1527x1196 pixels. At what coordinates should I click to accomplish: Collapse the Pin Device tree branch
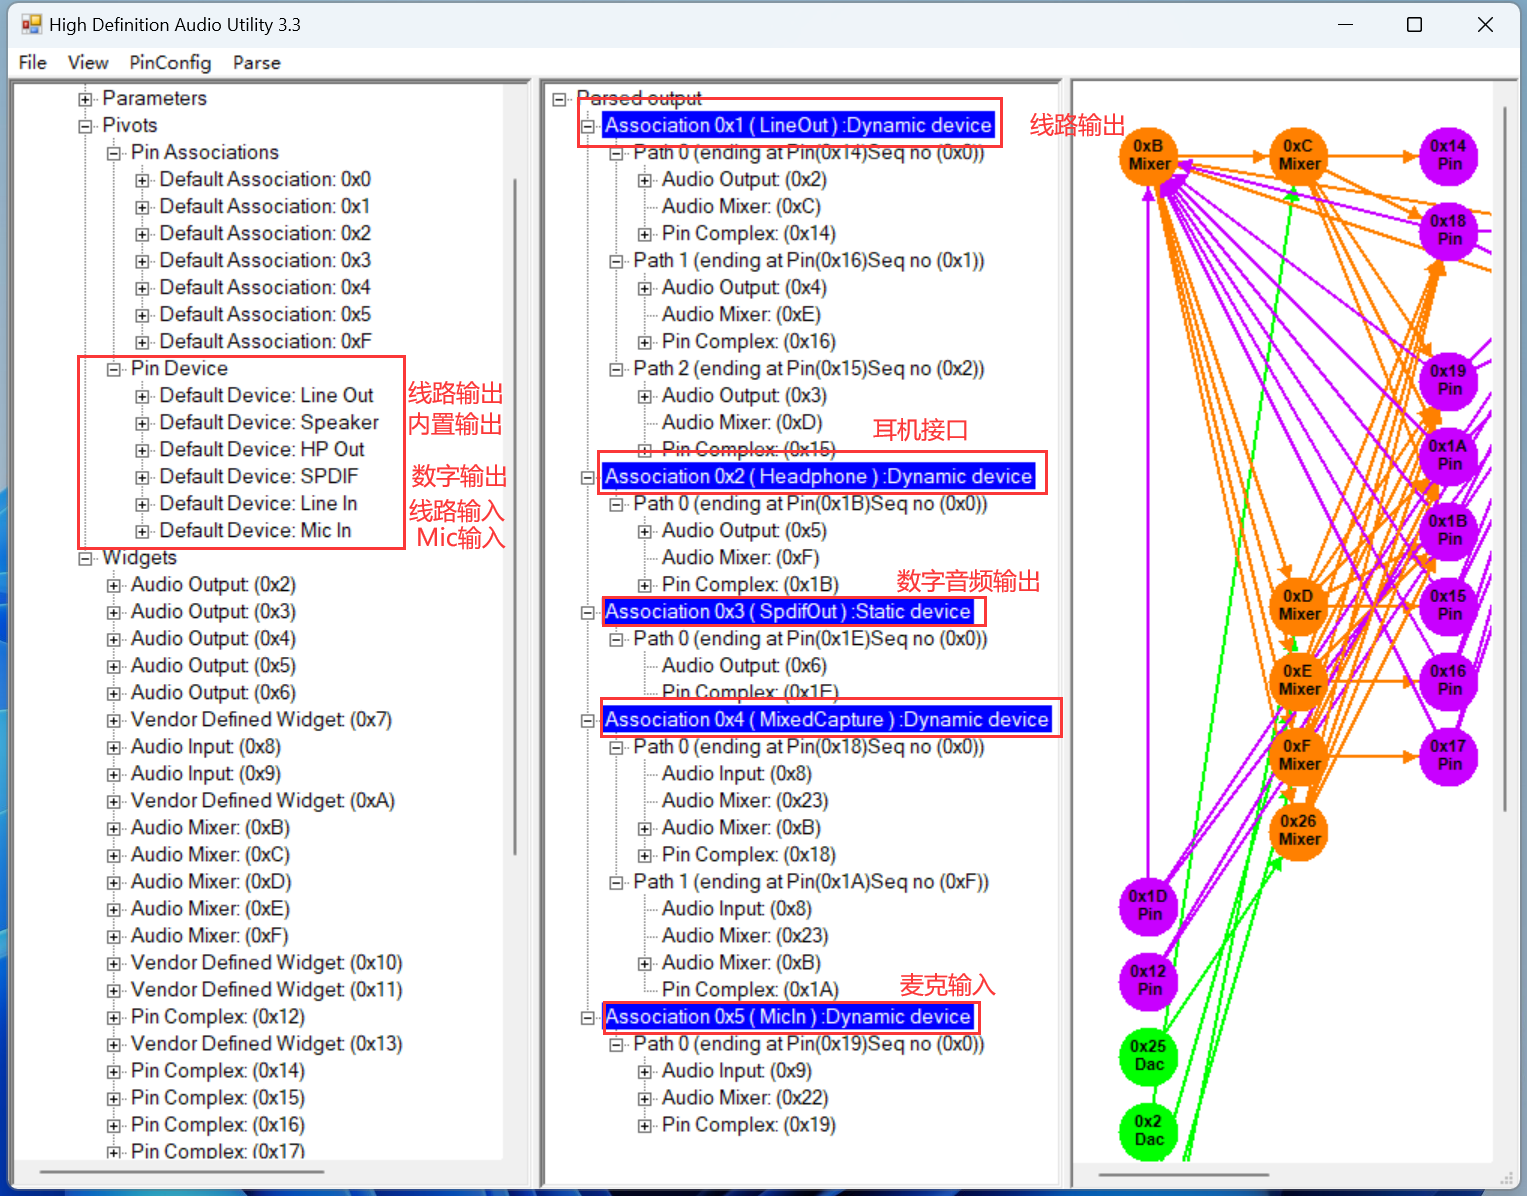click(x=114, y=369)
